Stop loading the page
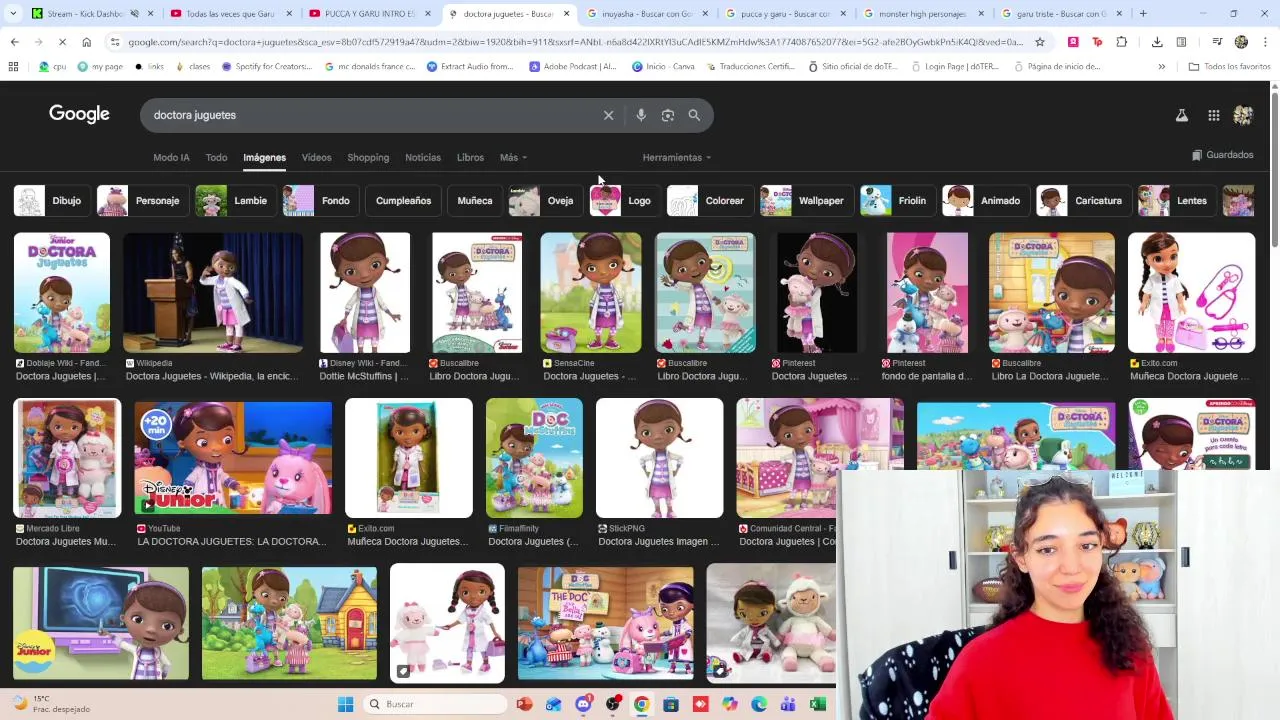 tap(62, 42)
